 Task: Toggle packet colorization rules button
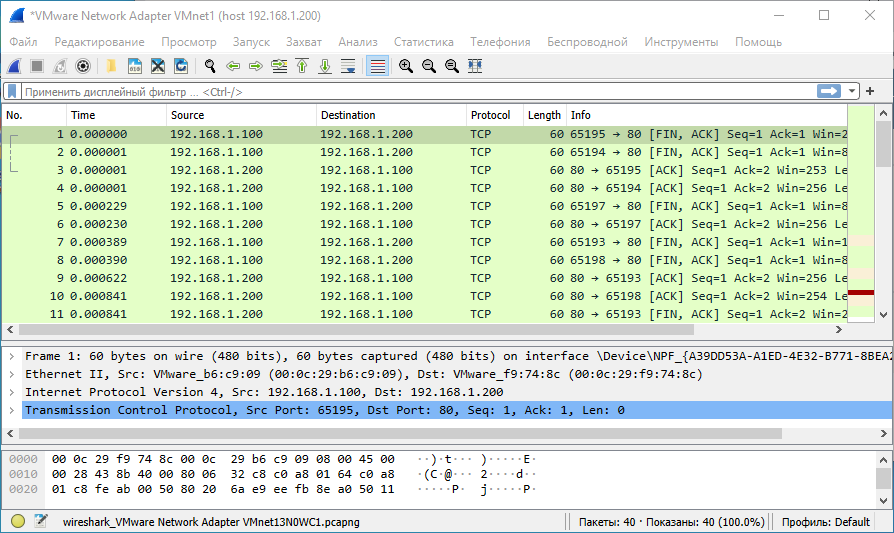[377, 66]
